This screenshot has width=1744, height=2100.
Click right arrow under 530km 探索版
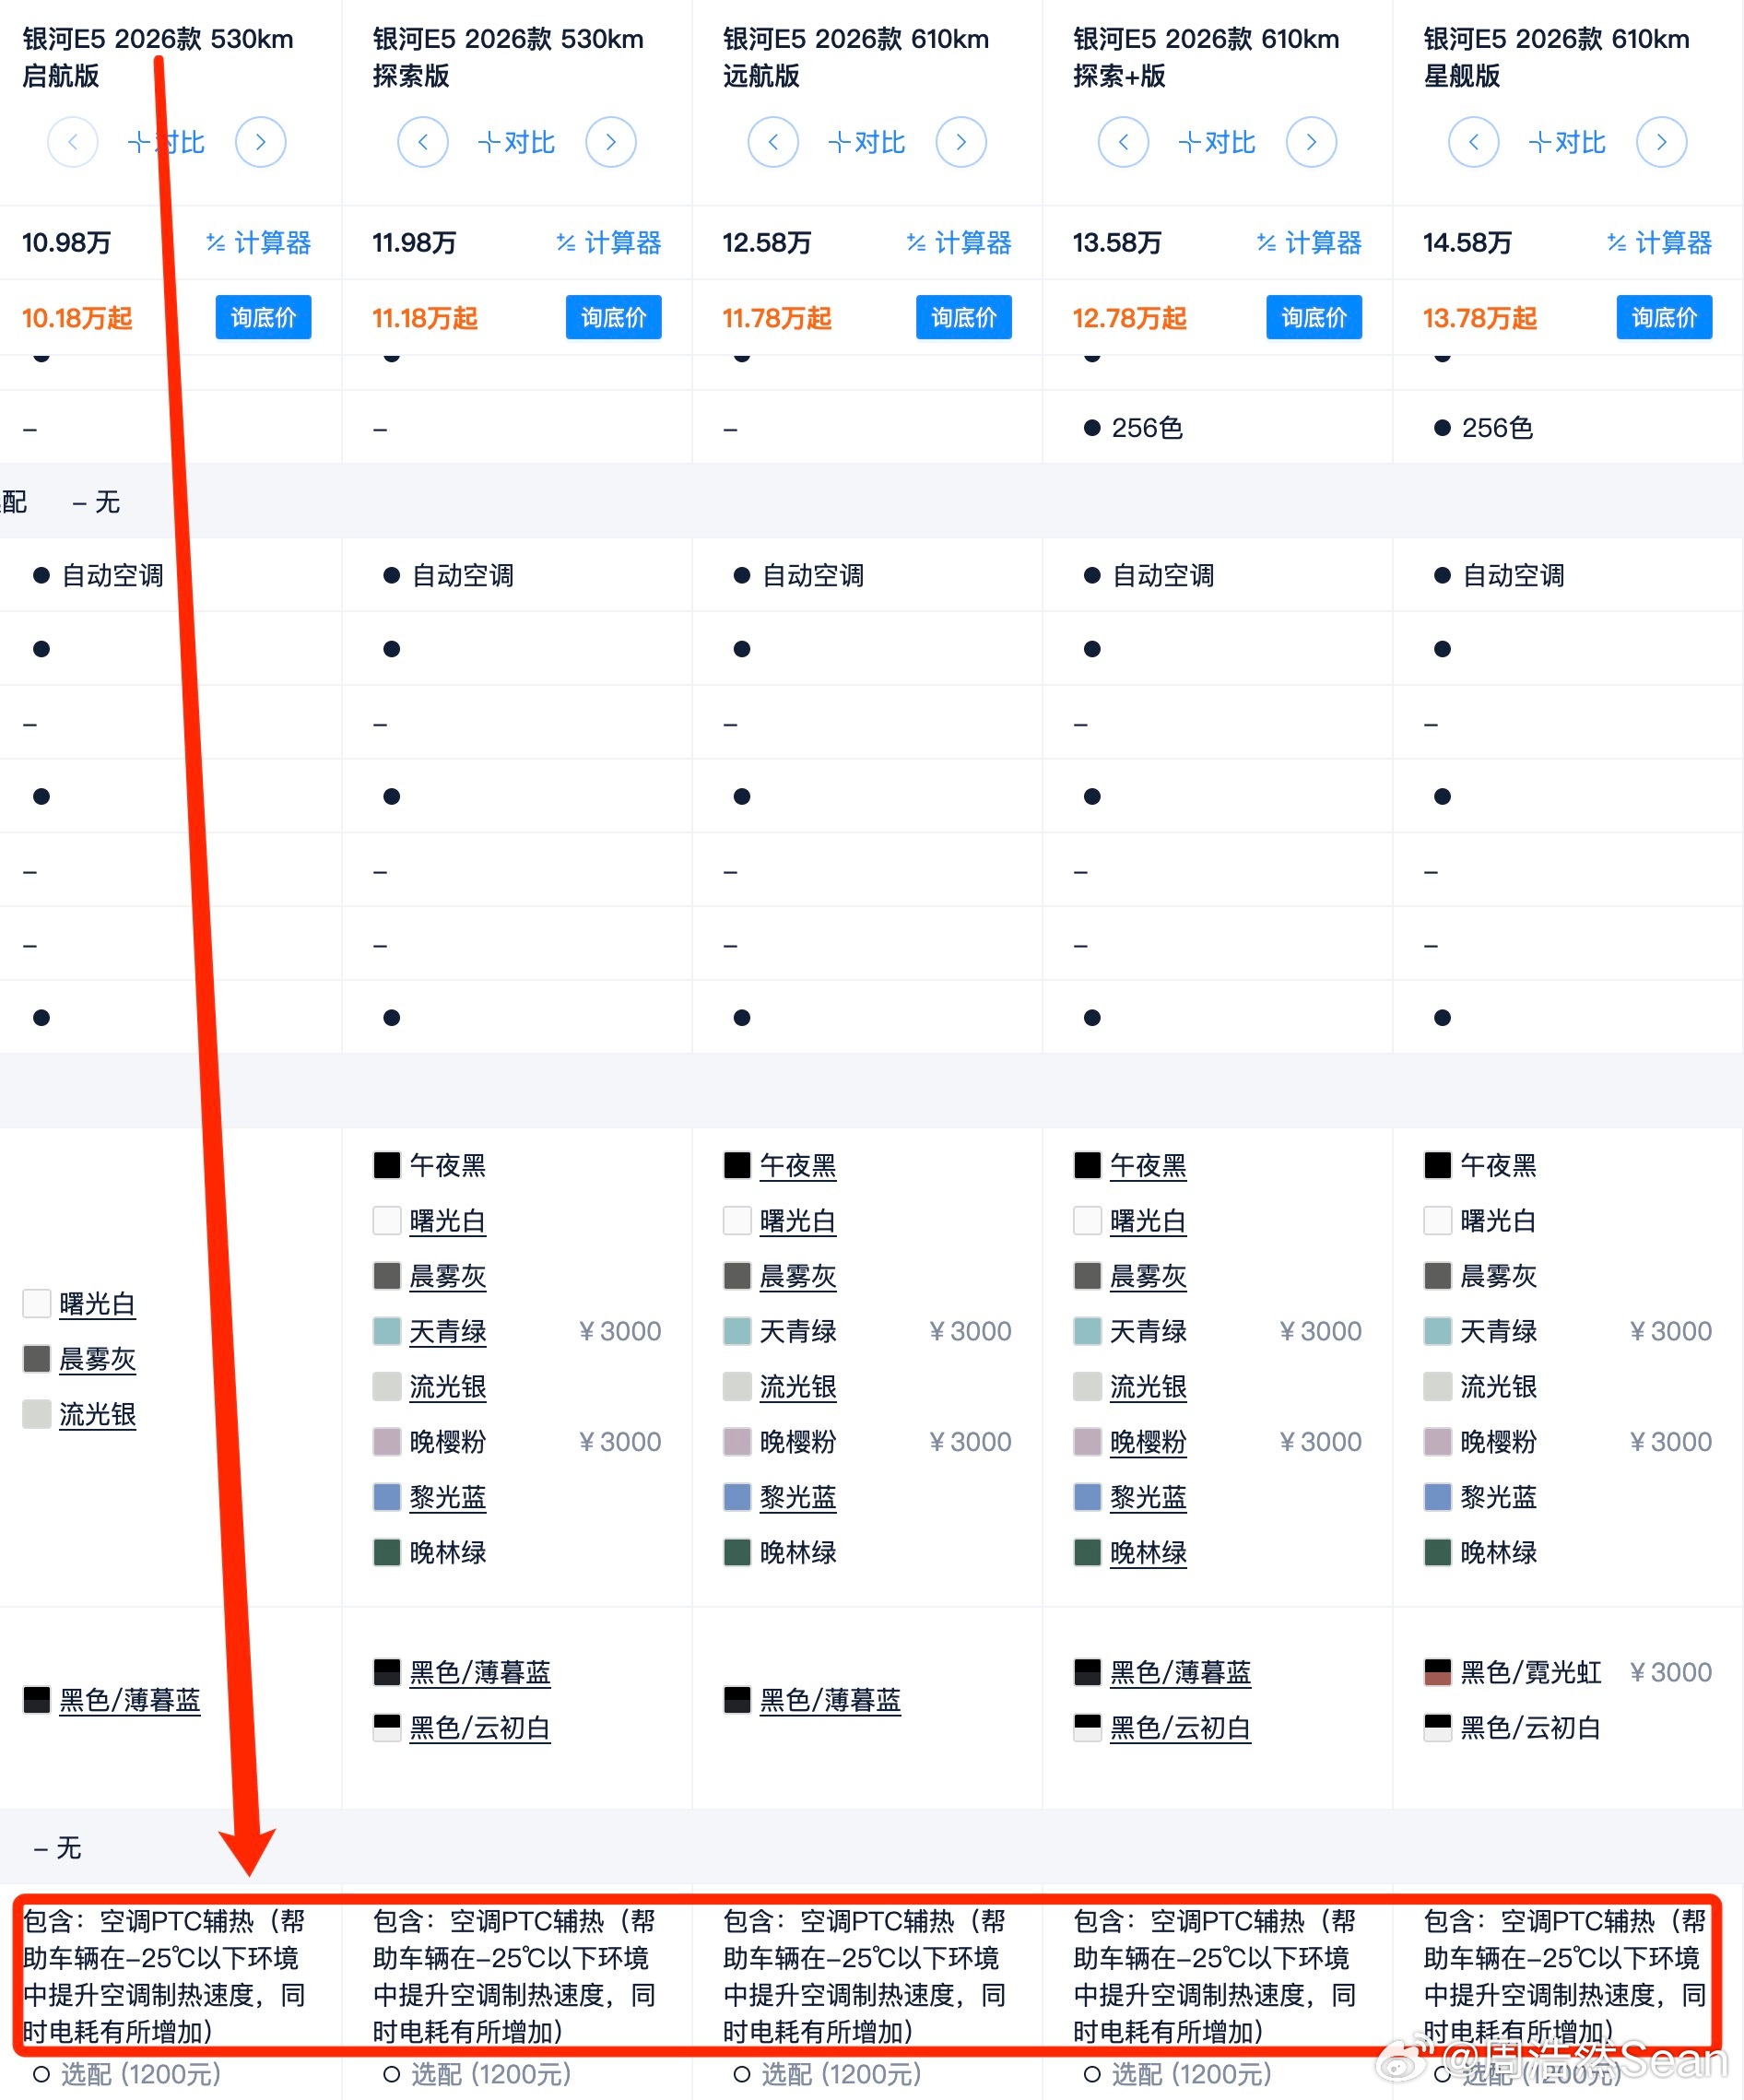point(611,142)
